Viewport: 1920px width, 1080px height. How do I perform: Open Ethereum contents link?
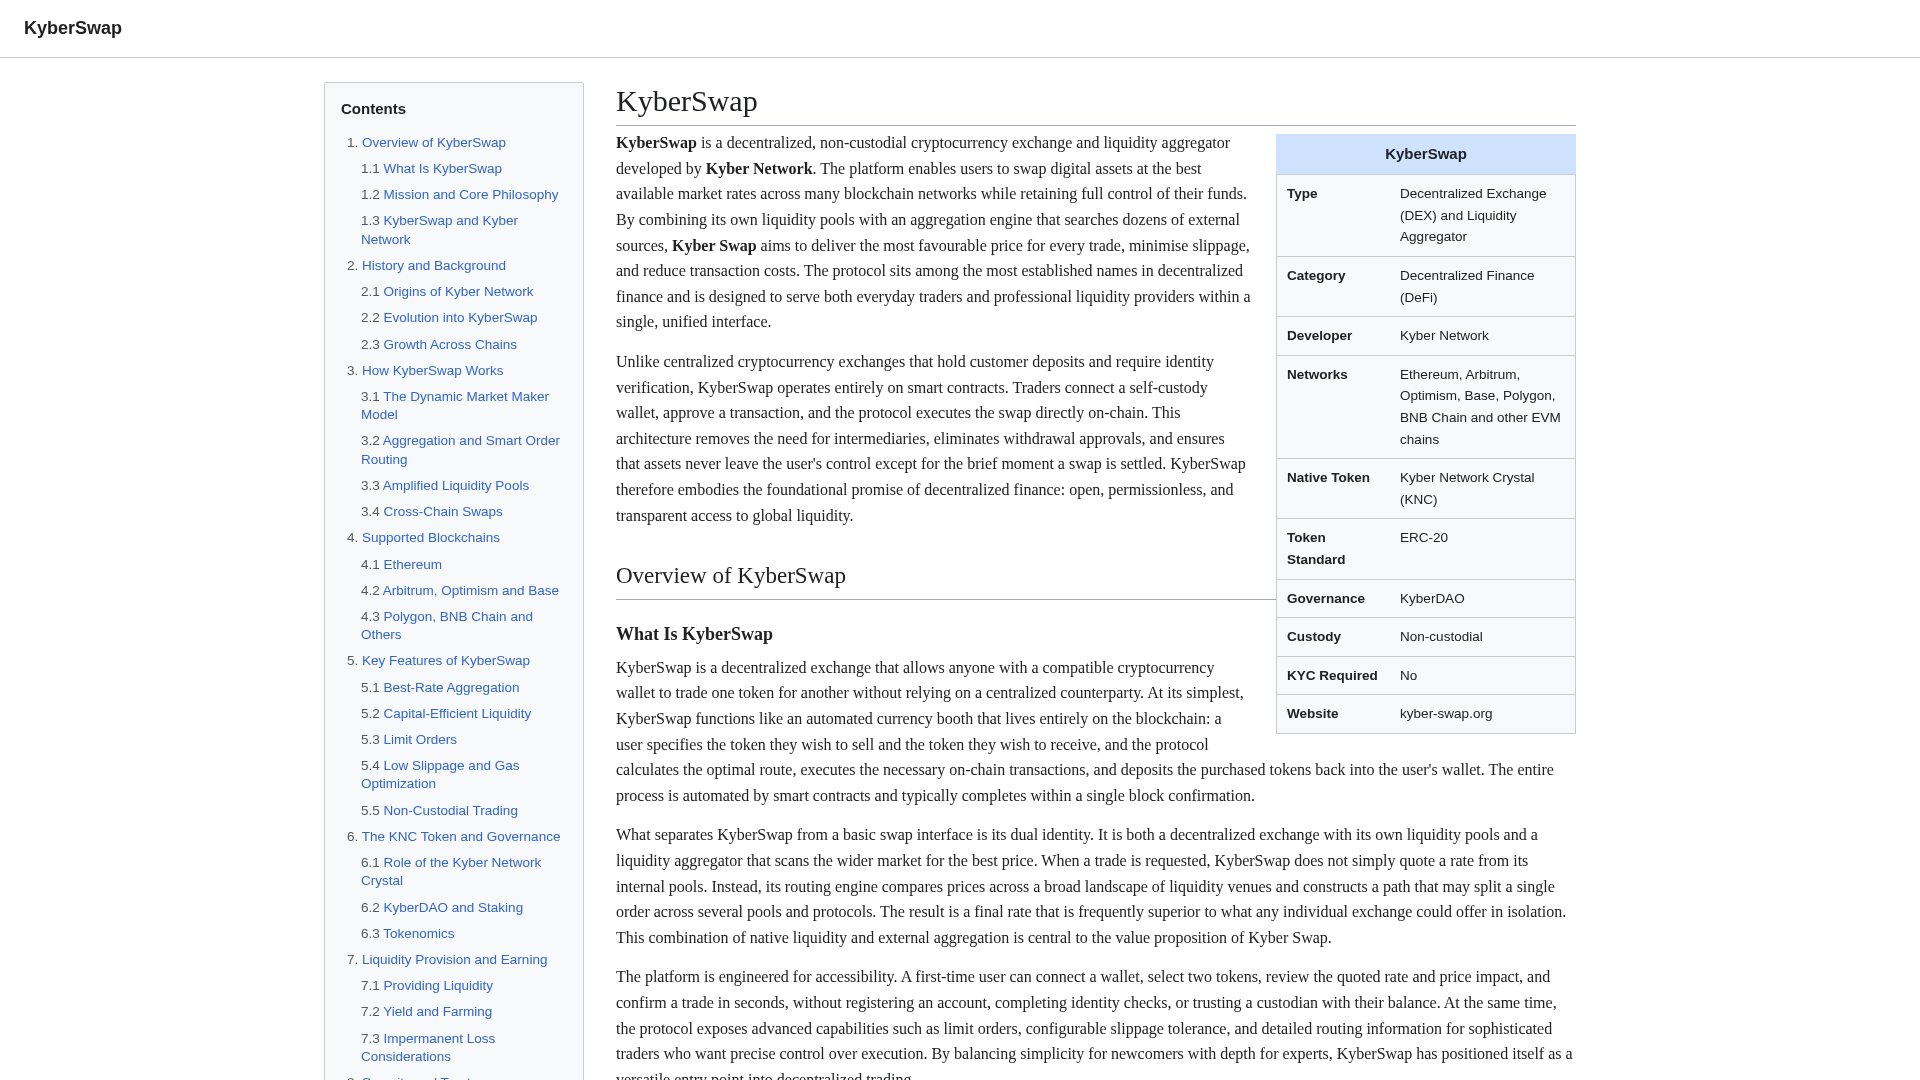(412, 565)
